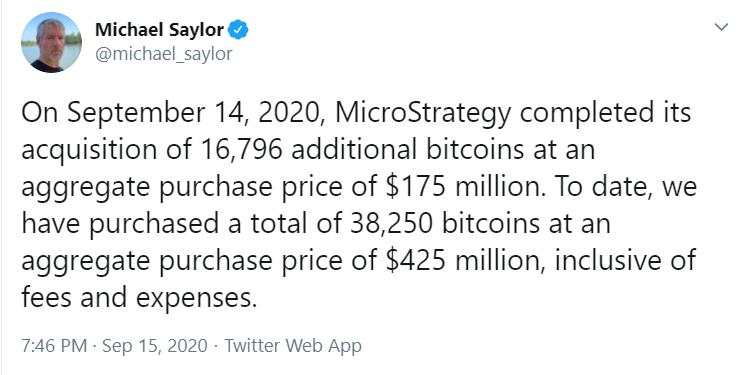The width and height of the screenshot is (750, 375).
Task: Expand the tweet options chevron
Action: (x=721, y=27)
